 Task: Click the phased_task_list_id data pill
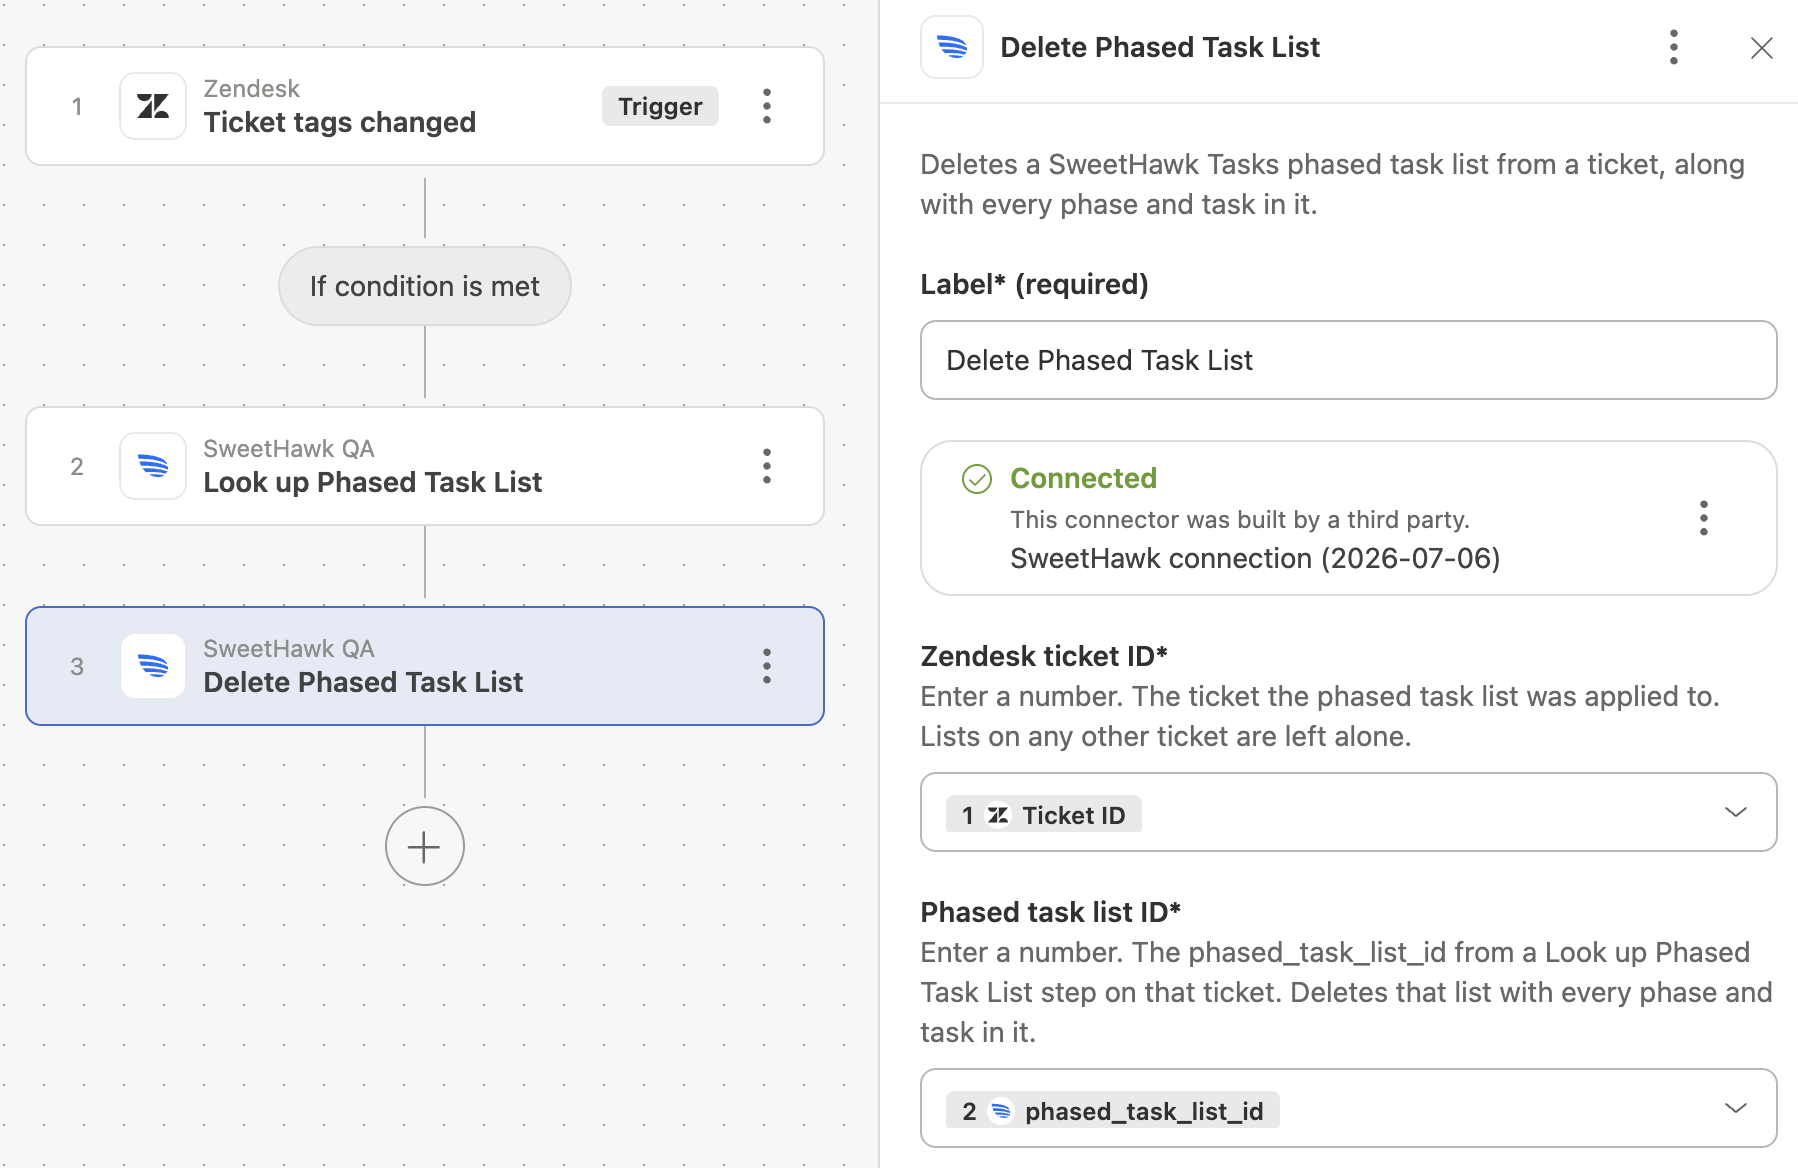click(1113, 1111)
